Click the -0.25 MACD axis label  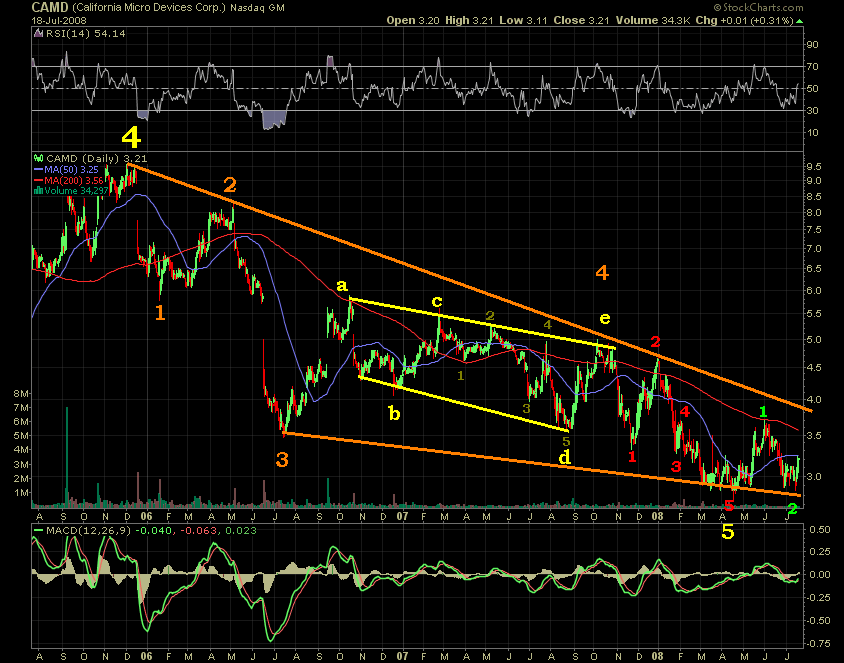818,597
